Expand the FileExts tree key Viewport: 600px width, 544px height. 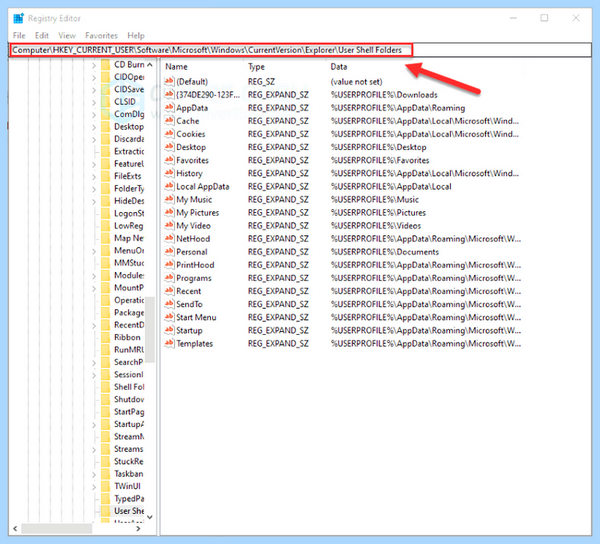(x=94, y=177)
